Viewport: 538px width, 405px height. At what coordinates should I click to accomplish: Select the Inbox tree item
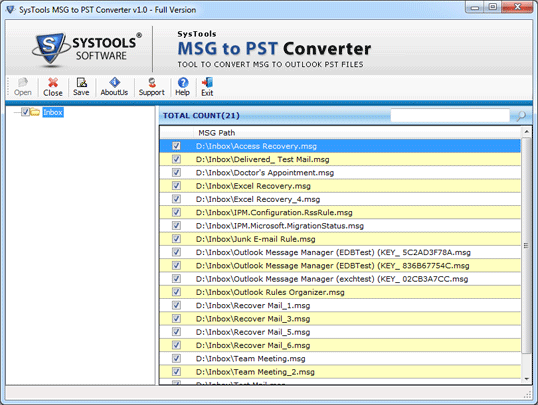pyautogui.click(x=53, y=112)
